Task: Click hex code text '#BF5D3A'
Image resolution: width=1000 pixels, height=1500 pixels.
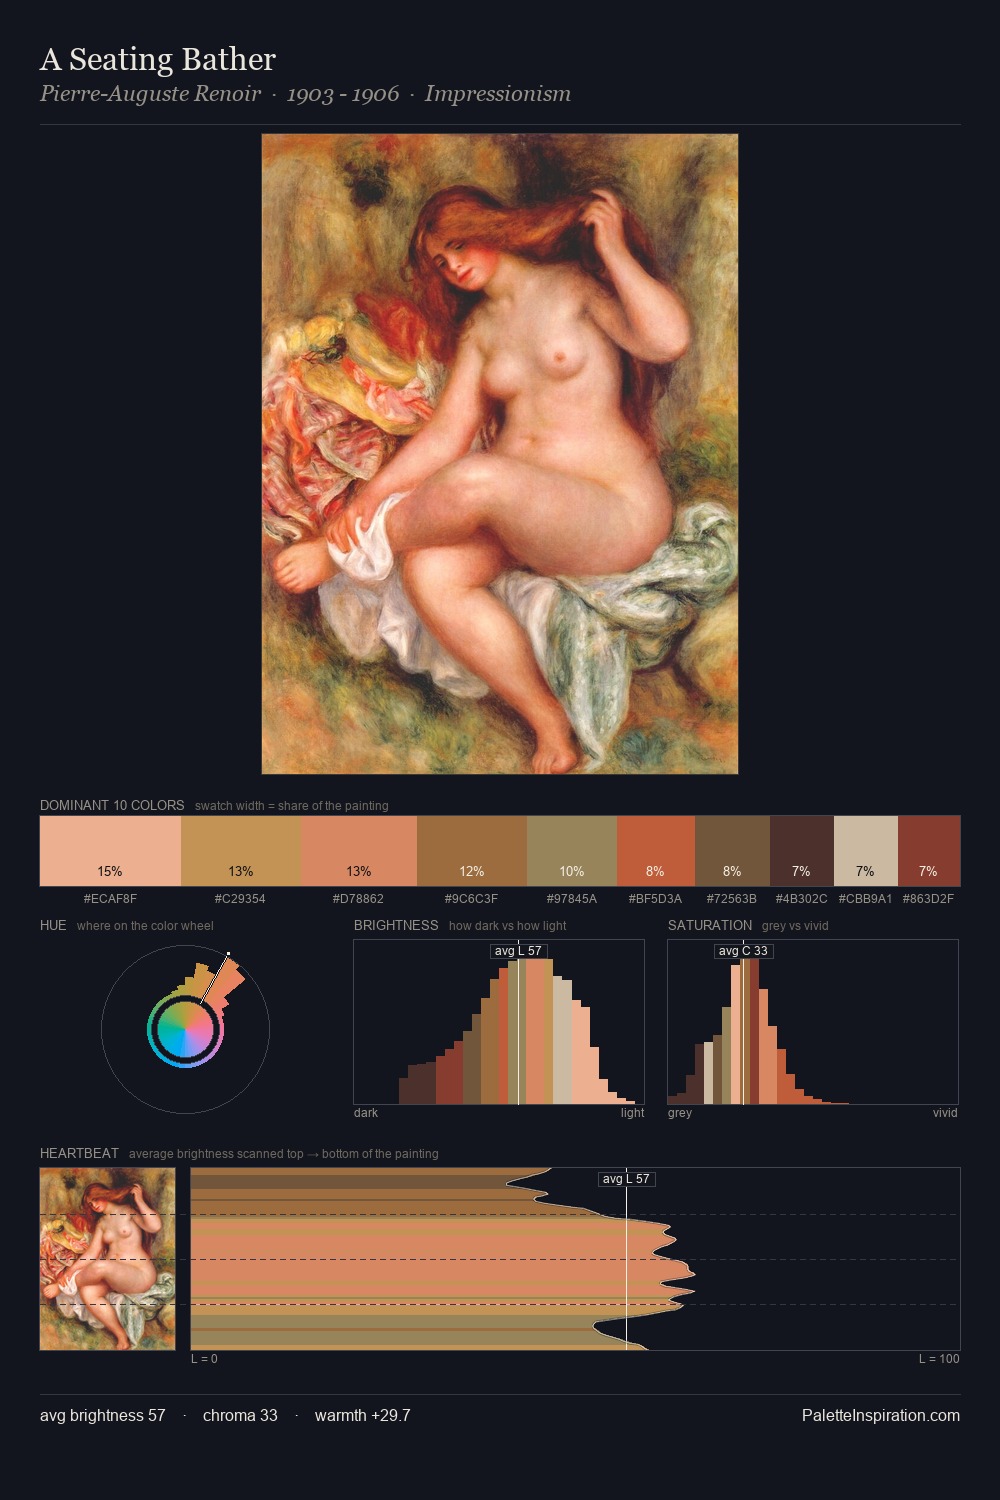Action: pyautogui.click(x=655, y=898)
